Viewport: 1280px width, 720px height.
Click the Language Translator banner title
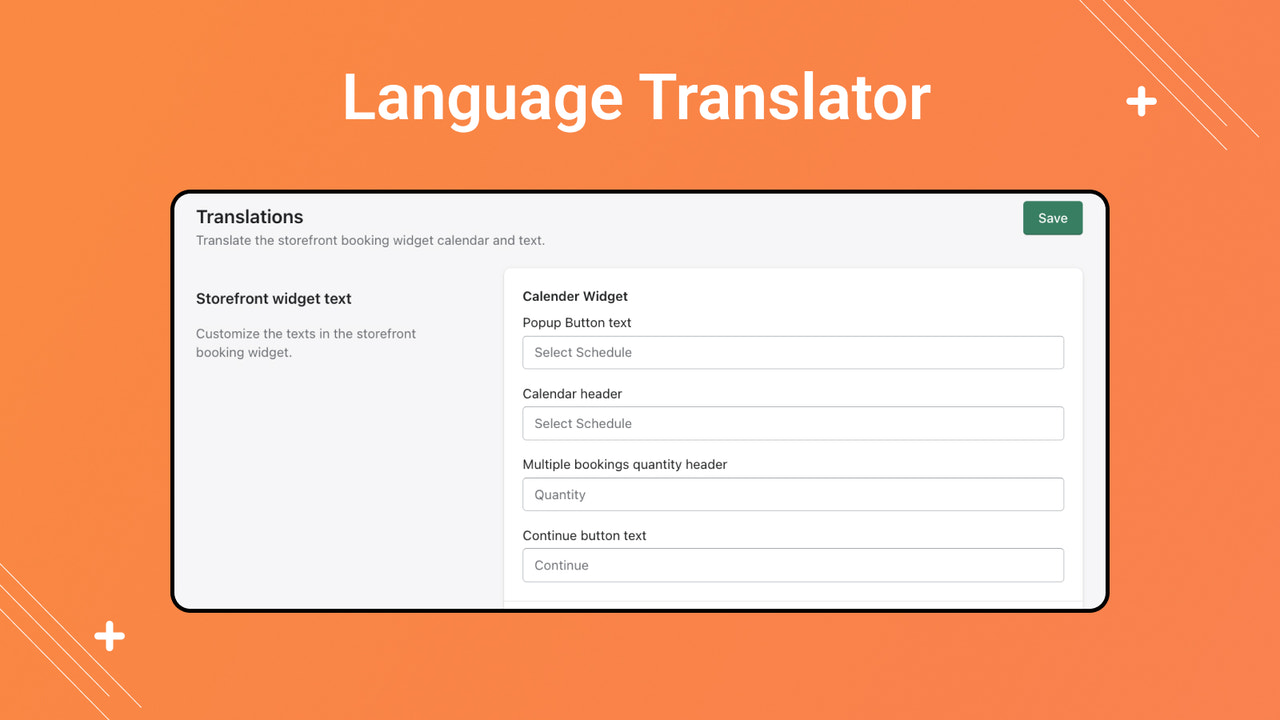tap(636, 97)
